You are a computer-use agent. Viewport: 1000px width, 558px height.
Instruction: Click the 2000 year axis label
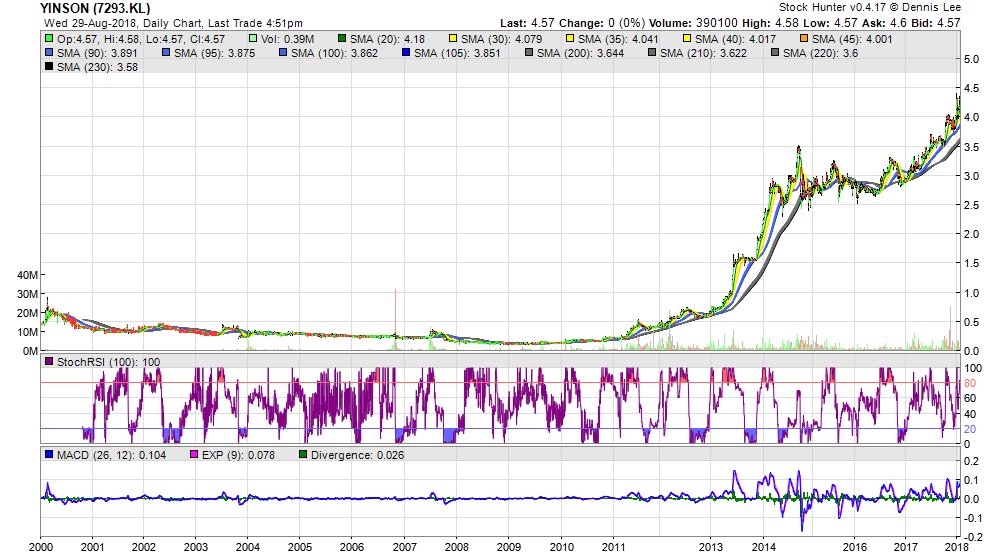(x=41, y=547)
